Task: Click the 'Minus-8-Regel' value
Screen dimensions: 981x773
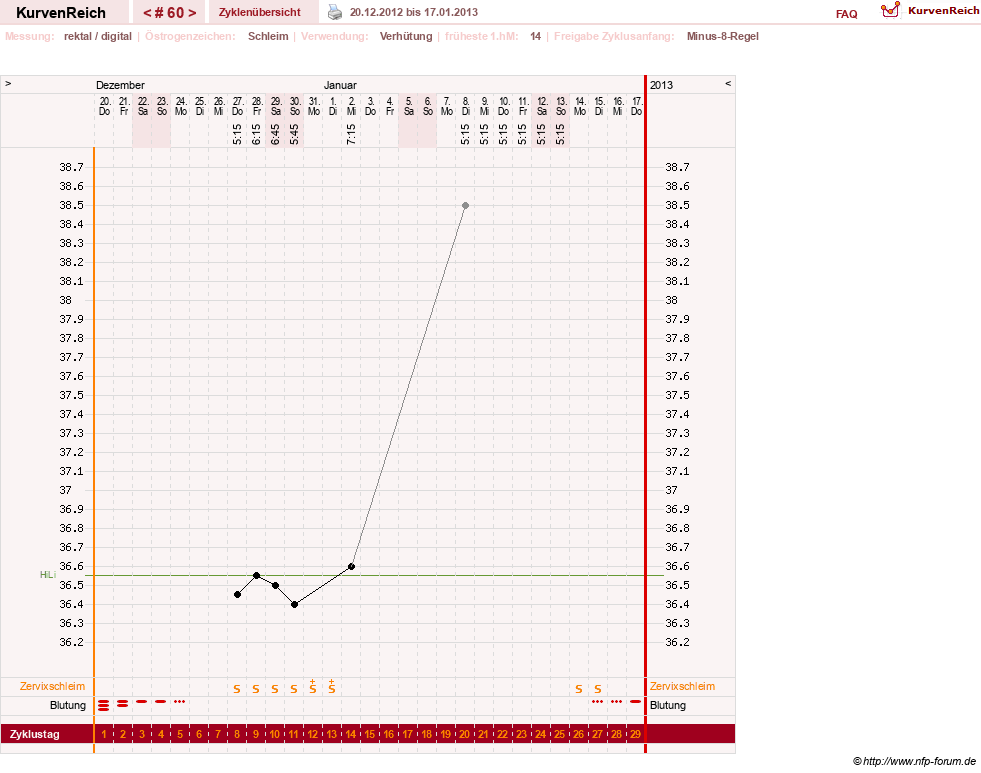Action: click(x=723, y=36)
